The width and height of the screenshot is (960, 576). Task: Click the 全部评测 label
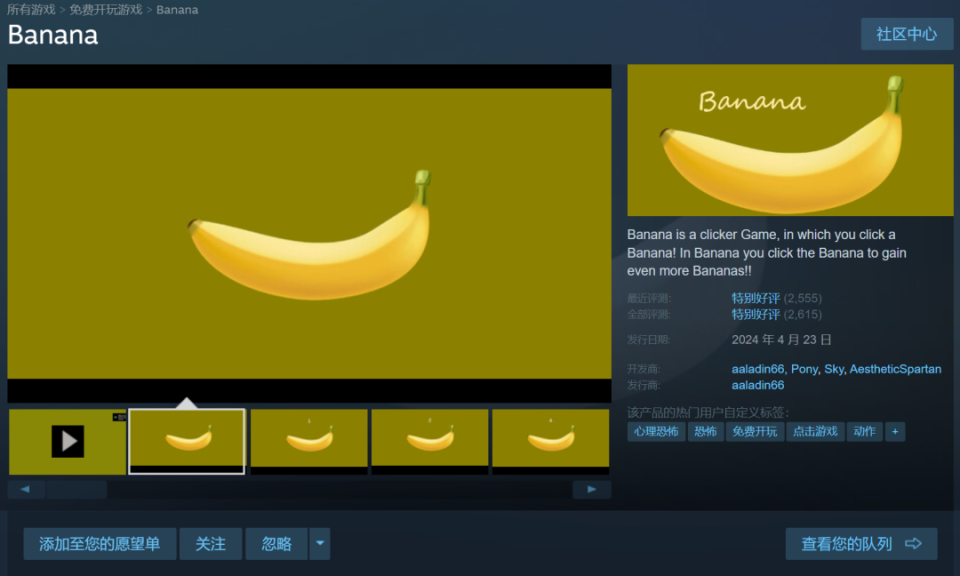point(649,315)
